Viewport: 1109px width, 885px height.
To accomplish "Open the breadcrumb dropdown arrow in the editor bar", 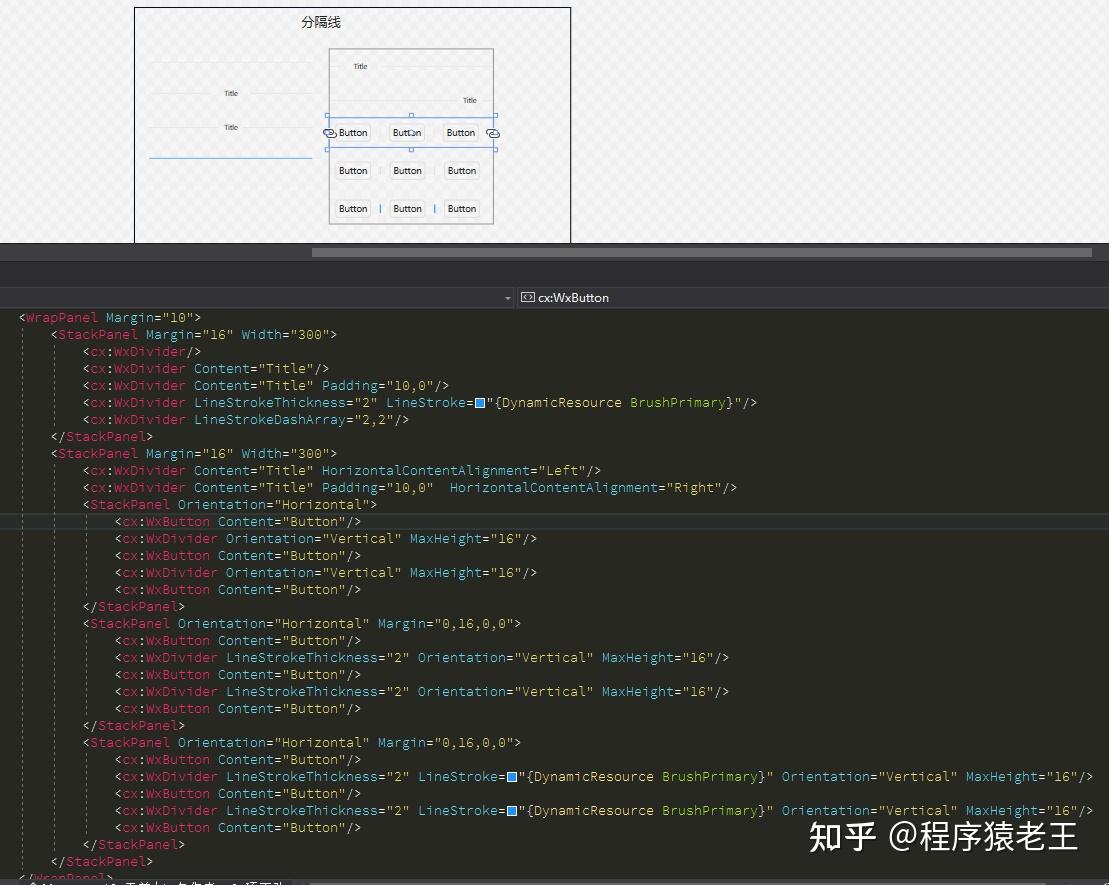I will coord(507,298).
